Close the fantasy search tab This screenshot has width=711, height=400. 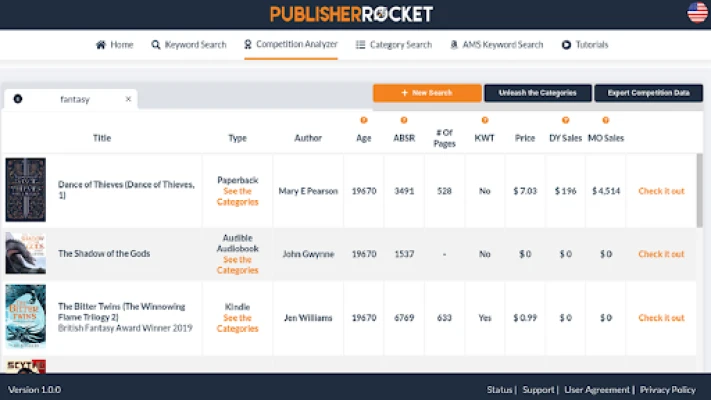[128, 99]
